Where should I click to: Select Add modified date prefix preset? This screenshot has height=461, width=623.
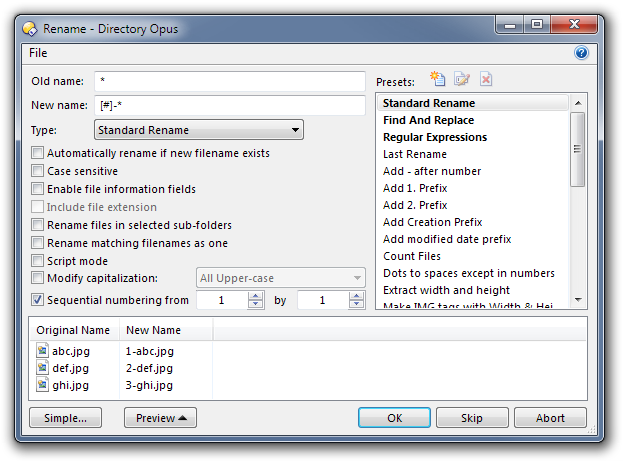click(472, 239)
